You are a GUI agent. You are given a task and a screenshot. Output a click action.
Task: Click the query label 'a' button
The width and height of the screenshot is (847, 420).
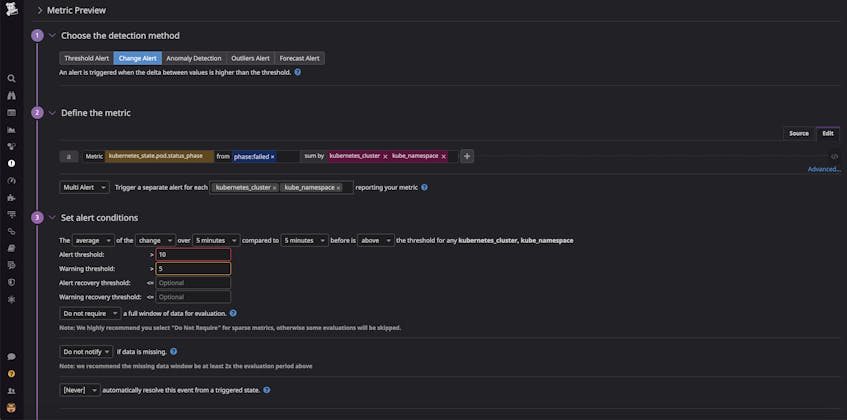pos(69,157)
